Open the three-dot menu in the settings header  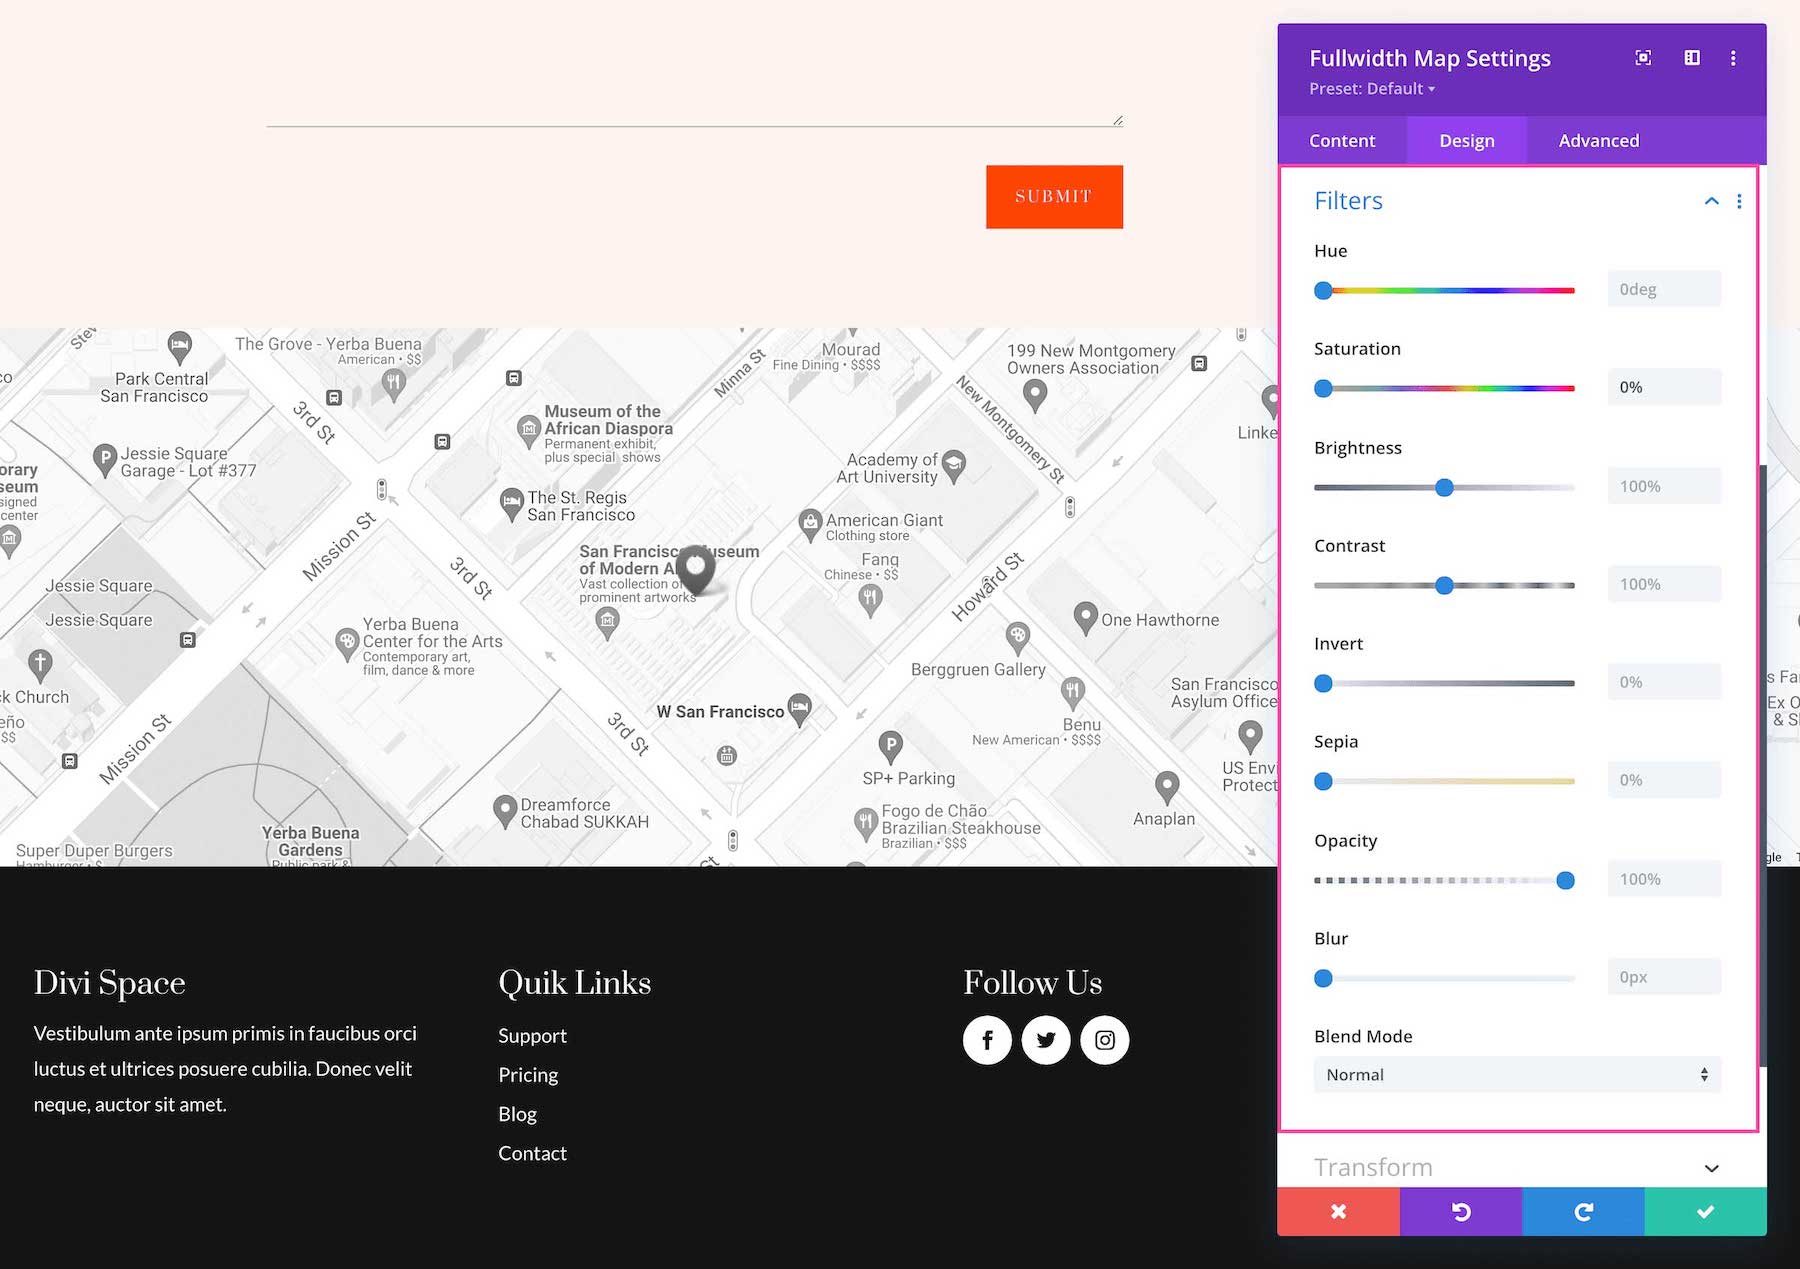click(1735, 57)
